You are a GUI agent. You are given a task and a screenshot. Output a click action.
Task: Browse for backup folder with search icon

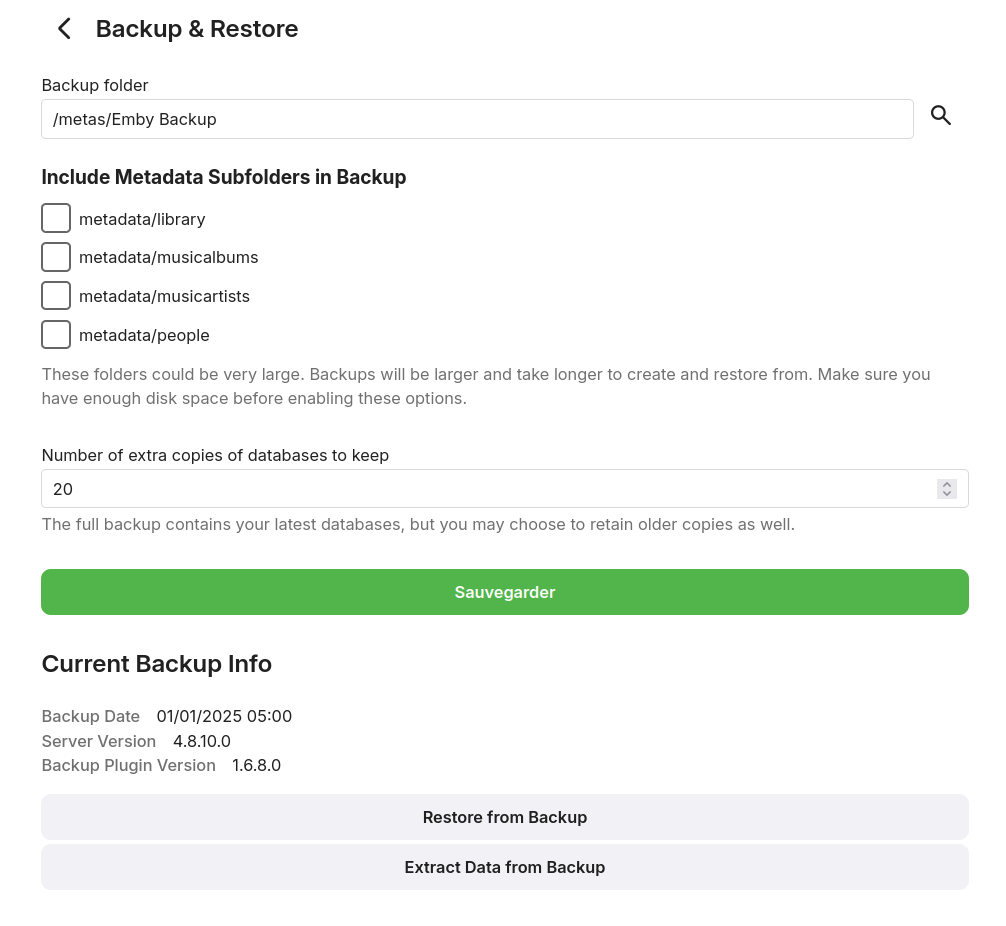[941, 116]
